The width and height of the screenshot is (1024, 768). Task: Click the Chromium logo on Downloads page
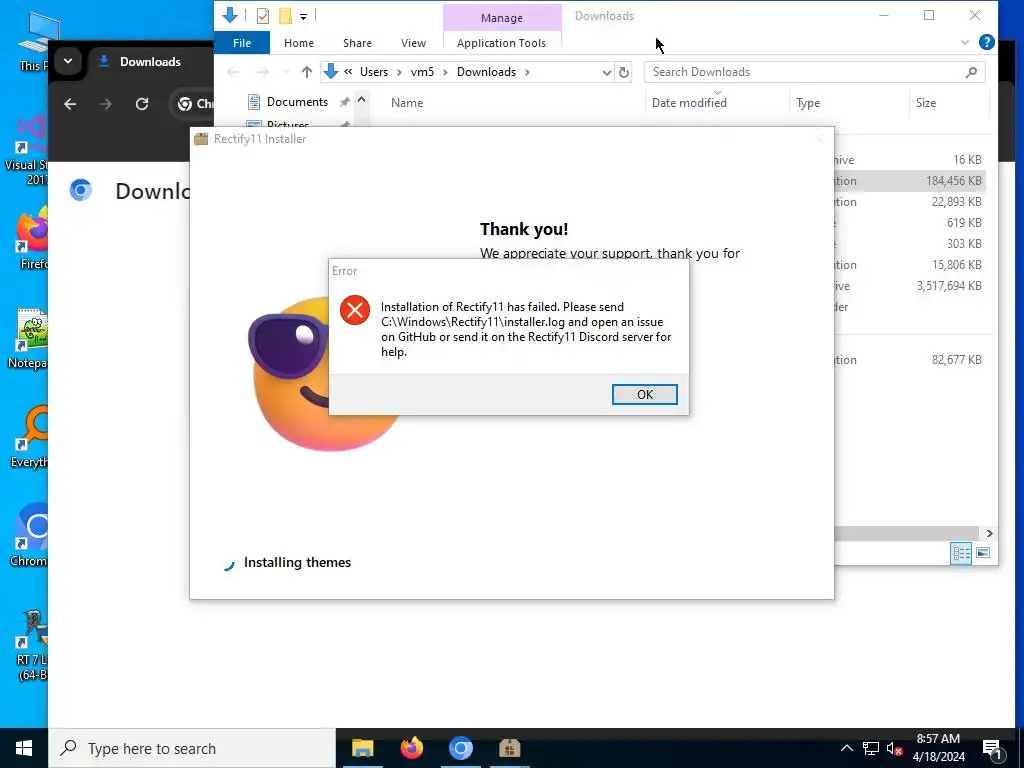81,190
